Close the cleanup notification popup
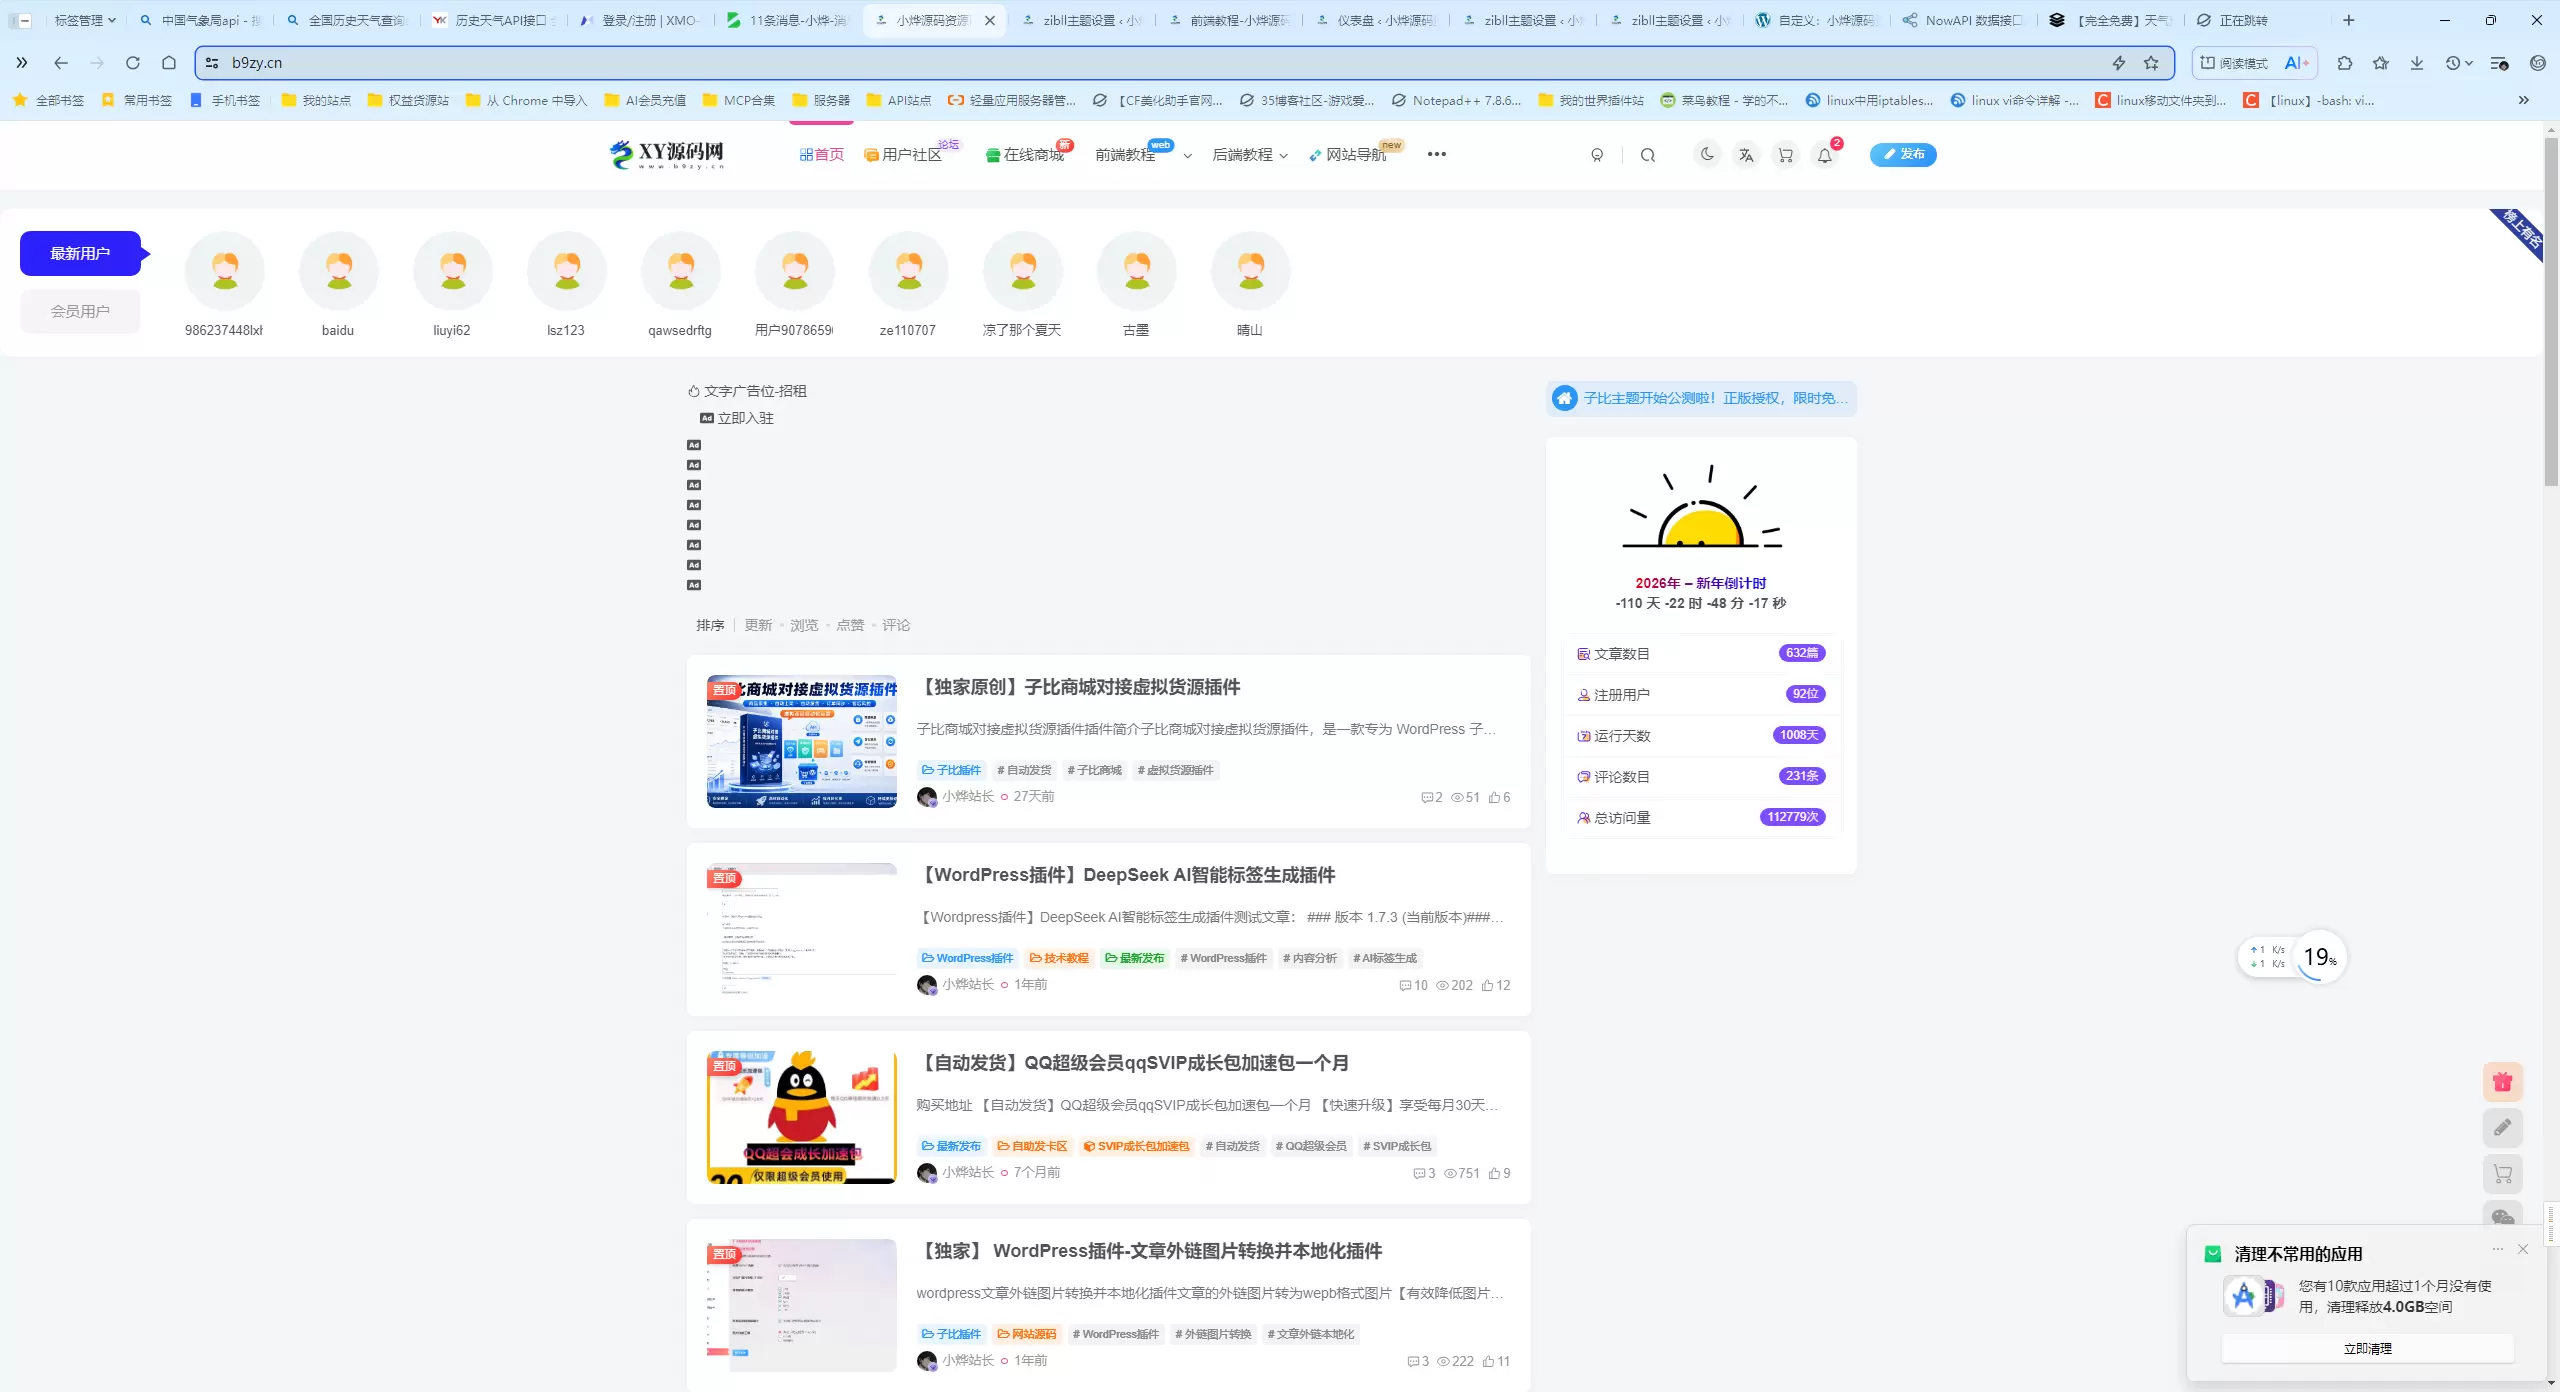This screenshot has height=1392, width=2560. tap(2523, 1249)
